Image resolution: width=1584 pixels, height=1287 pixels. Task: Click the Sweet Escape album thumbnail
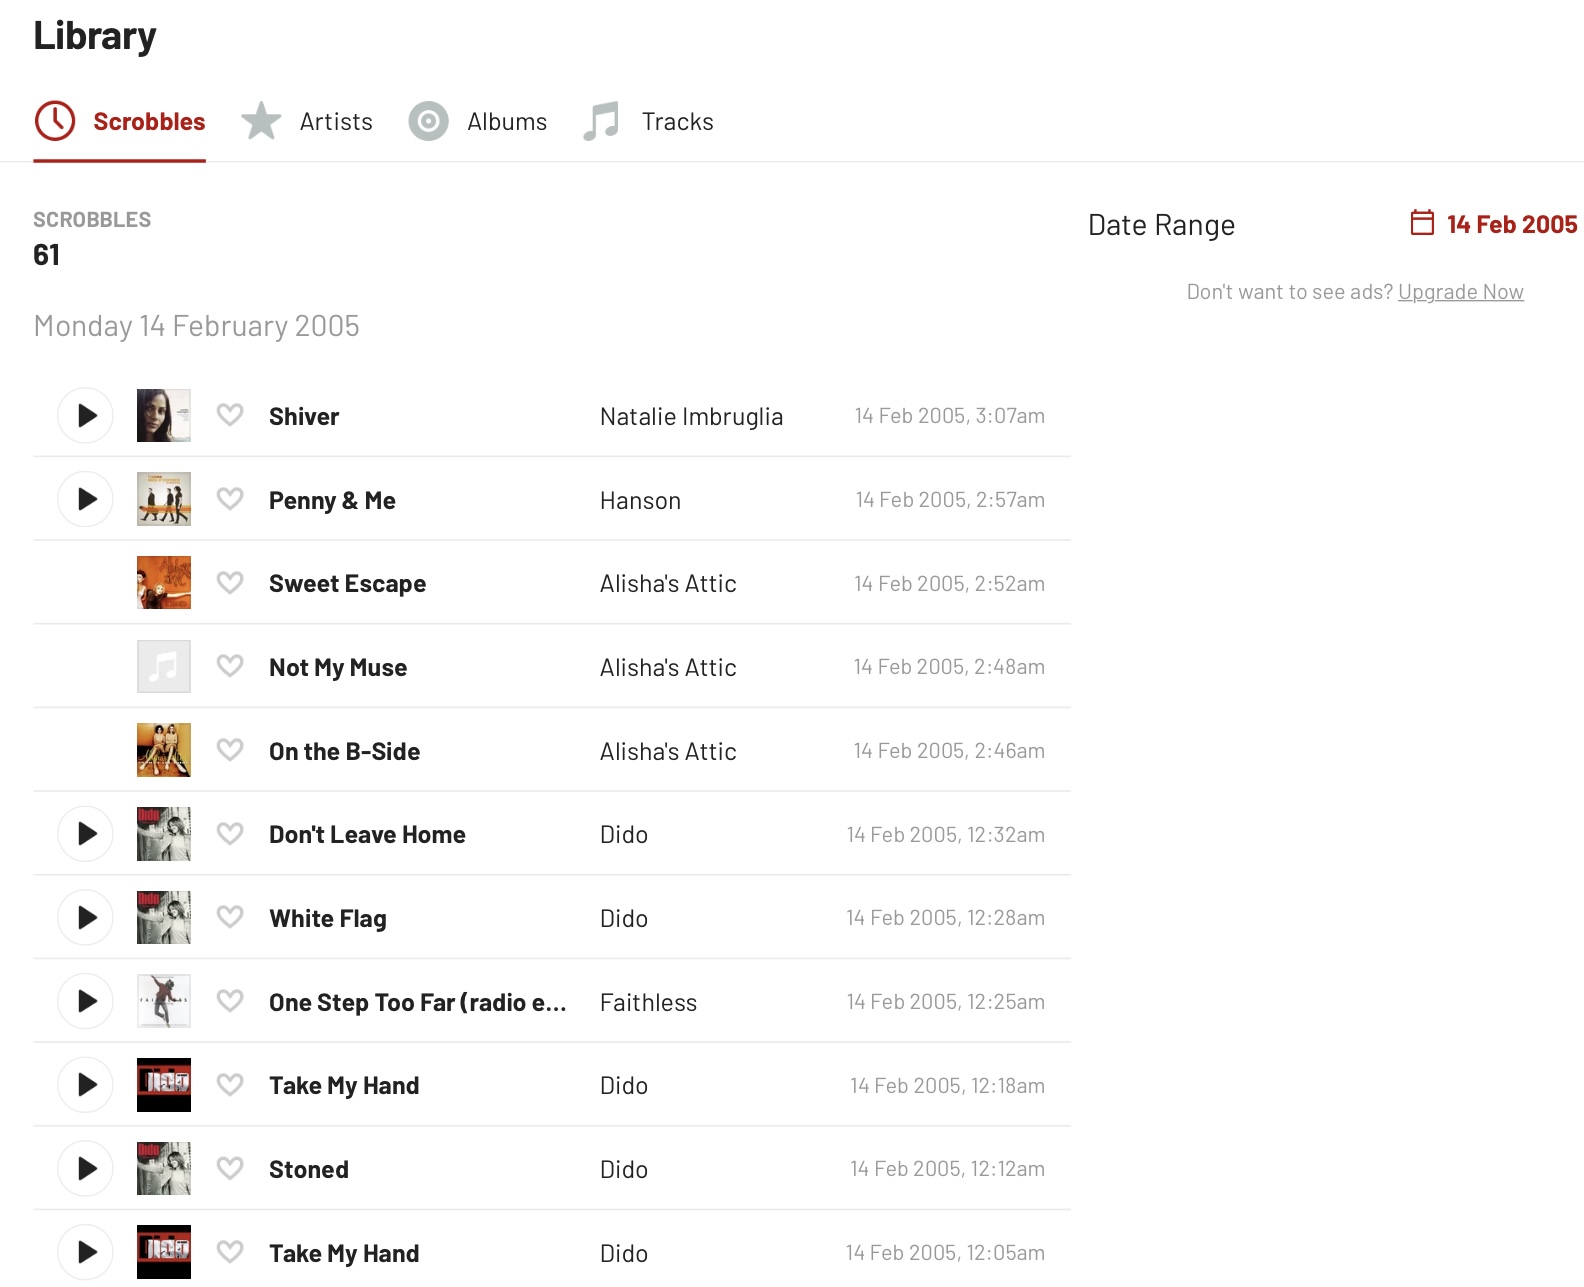pos(164,583)
